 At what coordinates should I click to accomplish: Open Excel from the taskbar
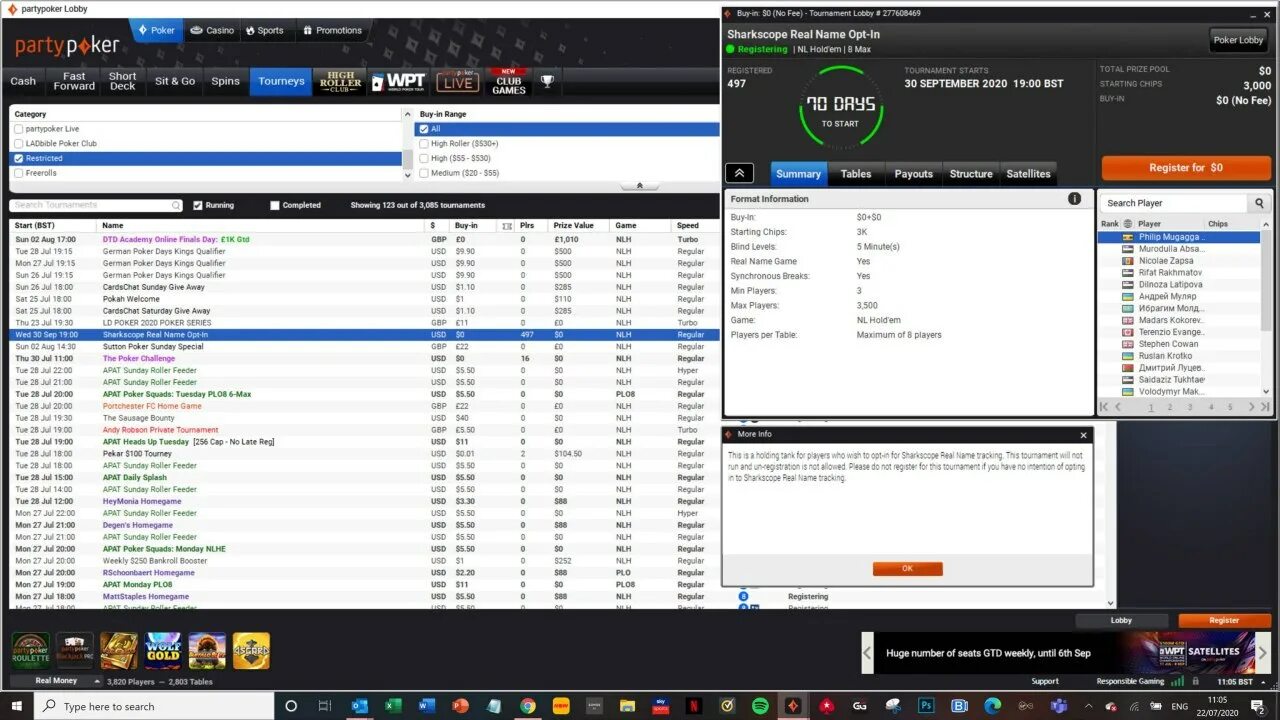[393, 706]
